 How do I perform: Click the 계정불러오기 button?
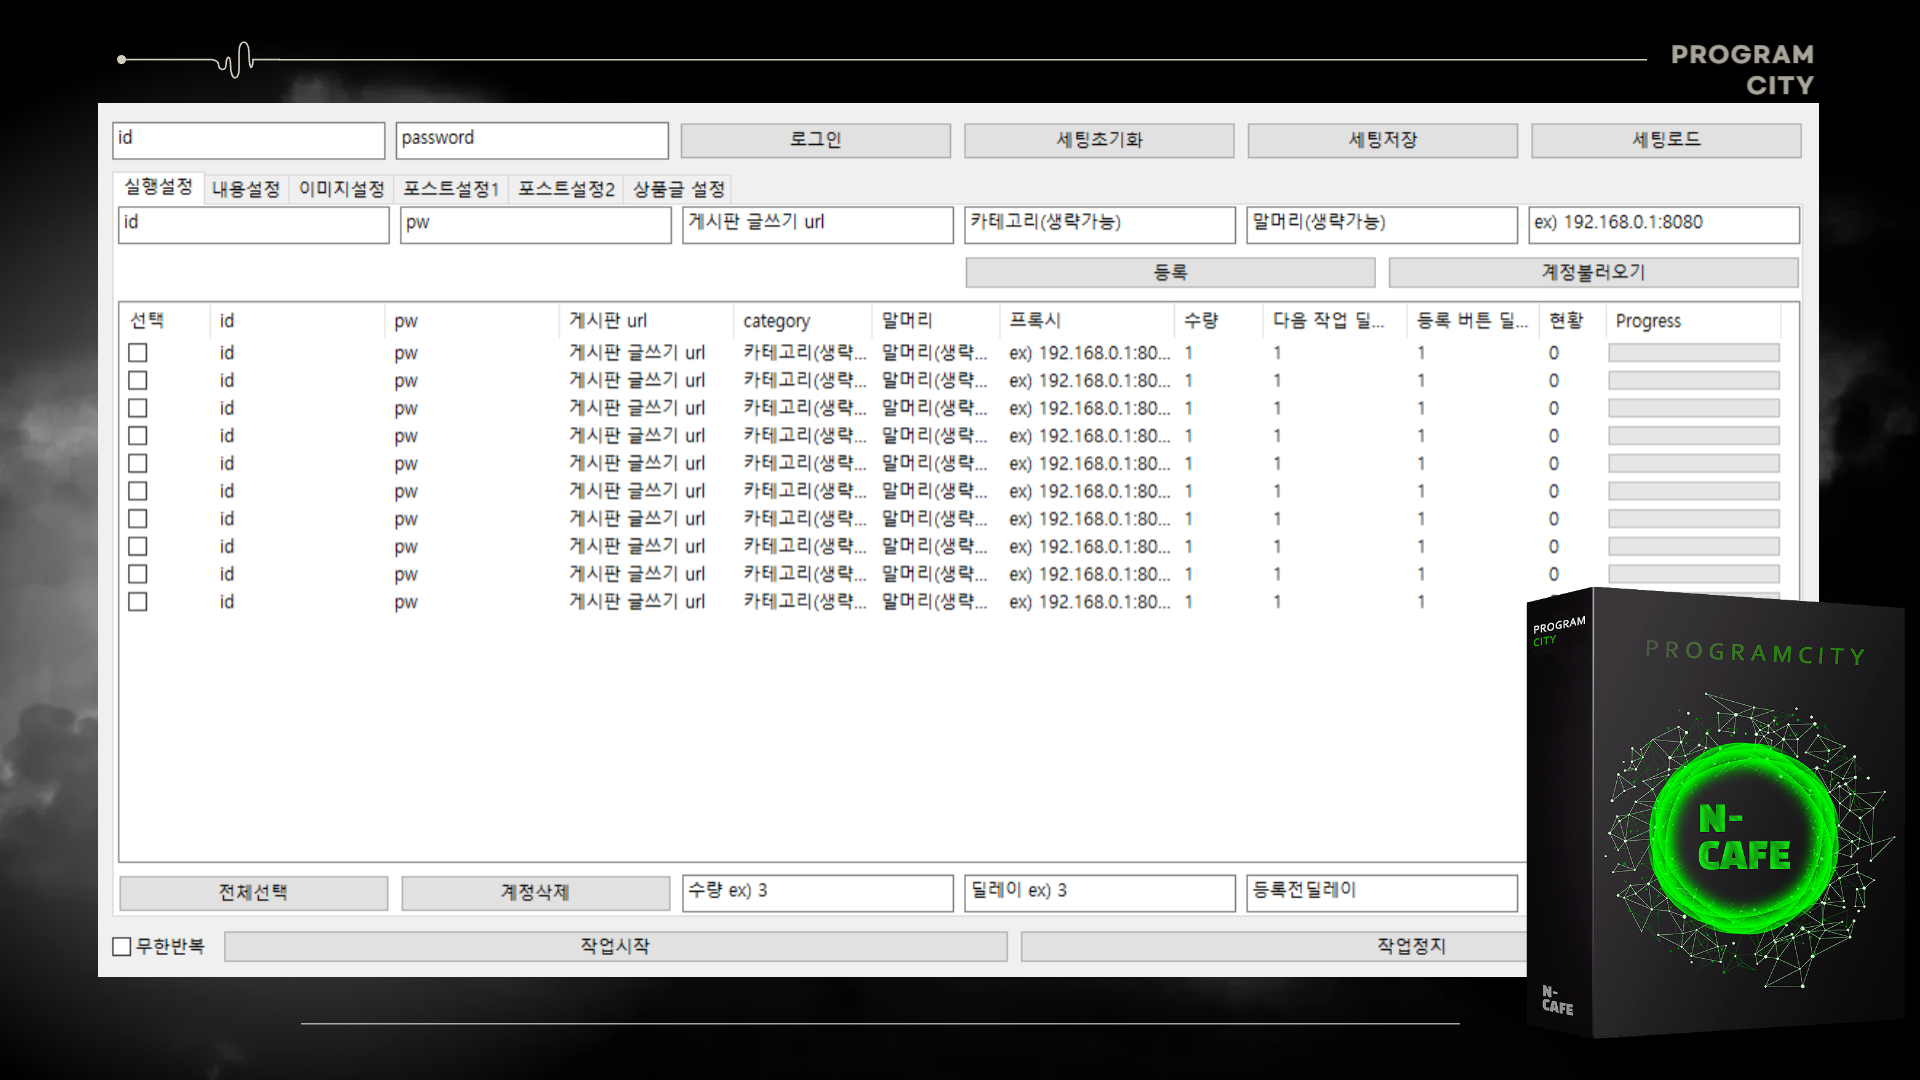coord(1593,272)
